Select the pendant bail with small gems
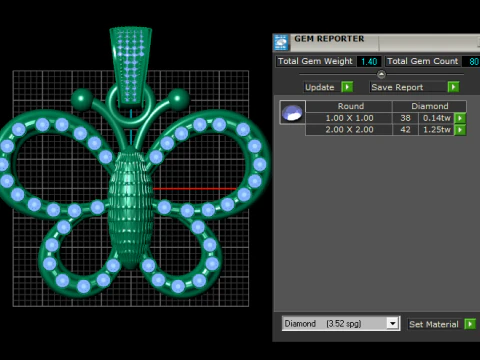Viewport: 480px width, 360px height. coord(131,67)
